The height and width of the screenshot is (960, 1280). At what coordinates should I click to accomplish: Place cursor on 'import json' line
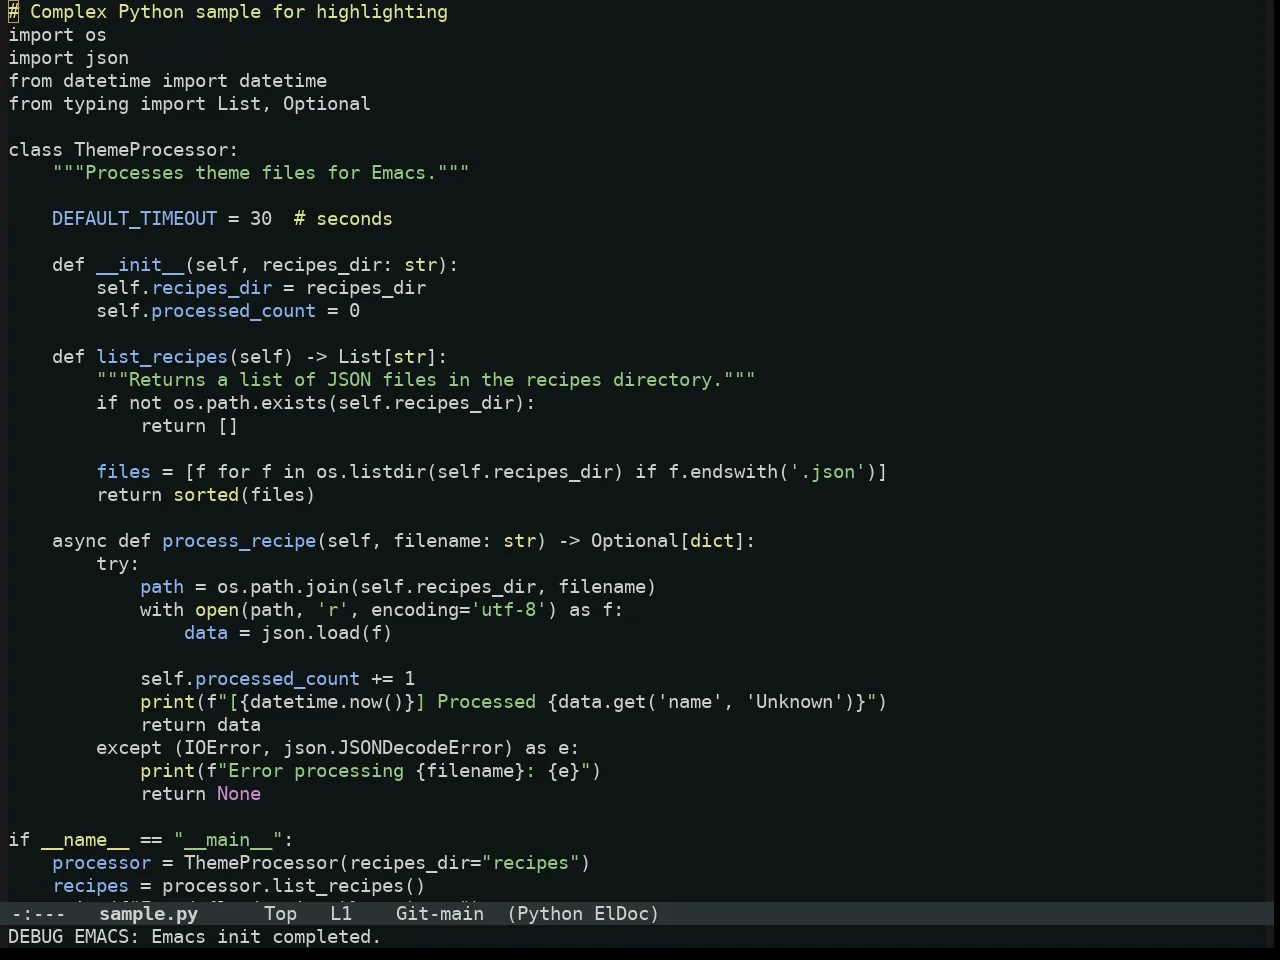pos(68,58)
